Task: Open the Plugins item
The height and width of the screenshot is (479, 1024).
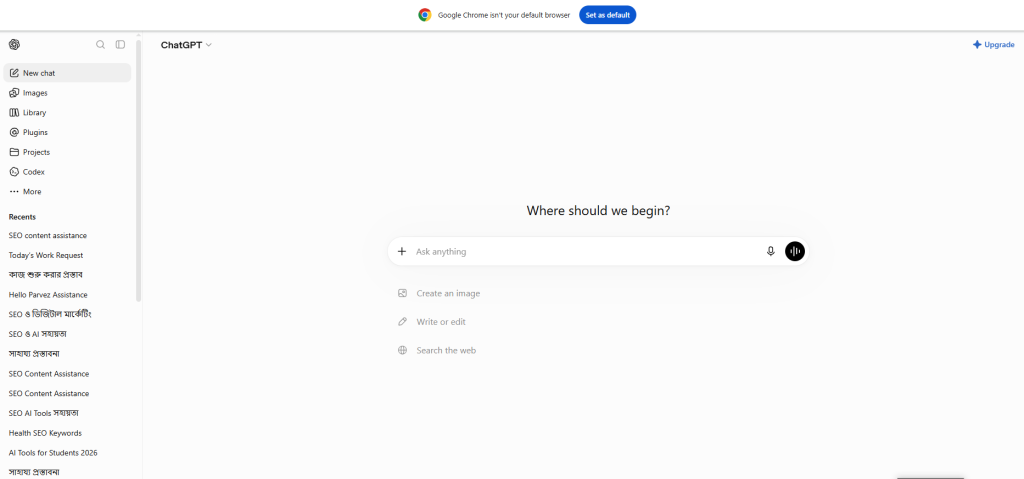Action: (x=67, y=132)
